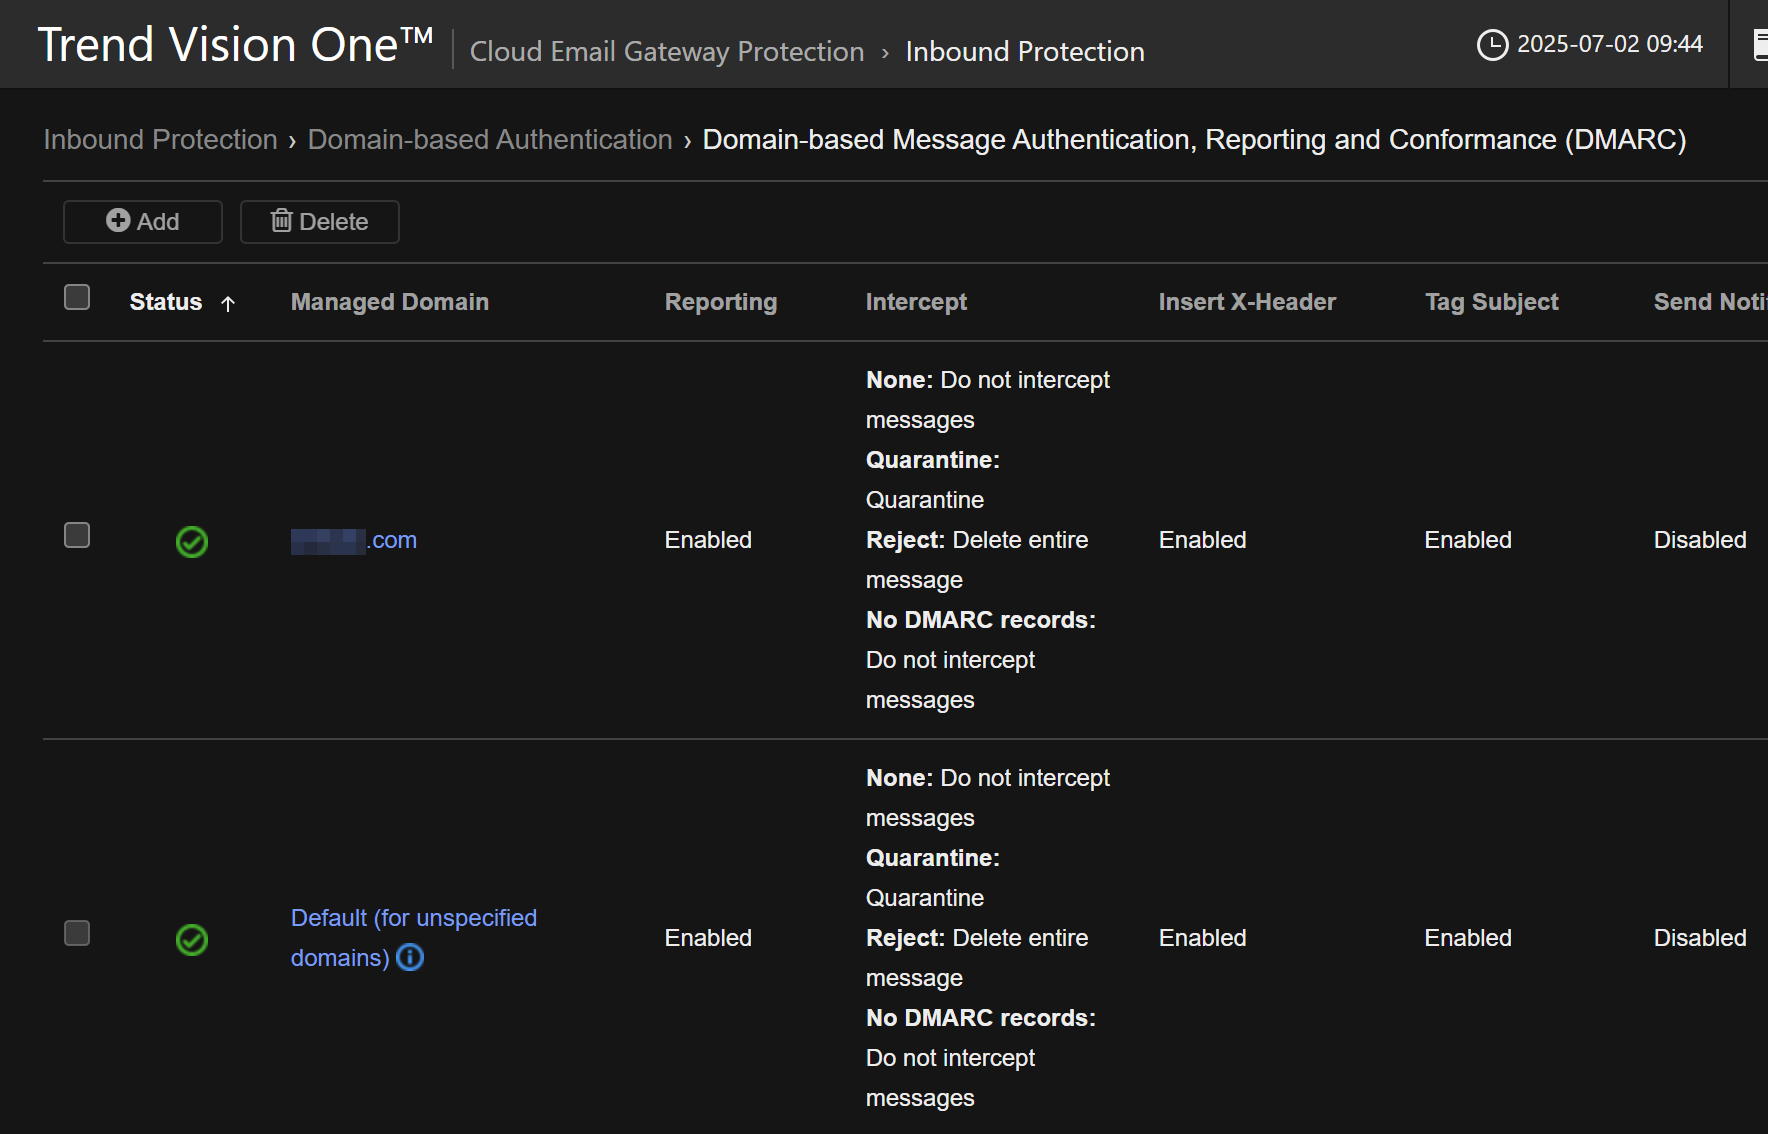Check the box for the .com domain row
This screenshot has width=1768, height=1134.
[x=77, y=536]
